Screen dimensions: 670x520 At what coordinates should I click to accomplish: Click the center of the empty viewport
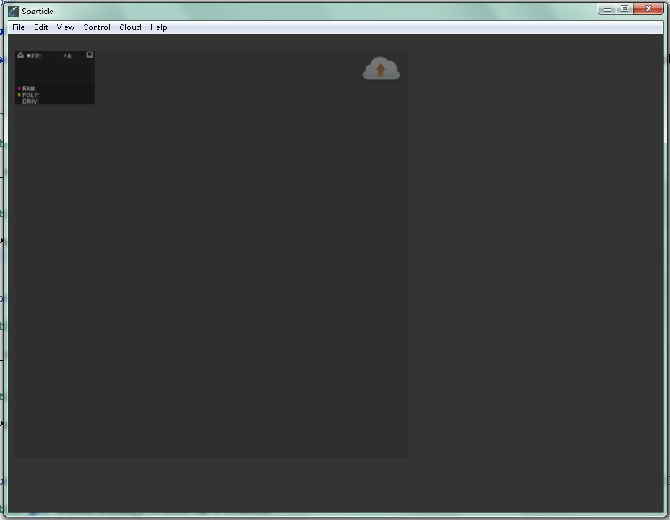[x=211, y=254]
